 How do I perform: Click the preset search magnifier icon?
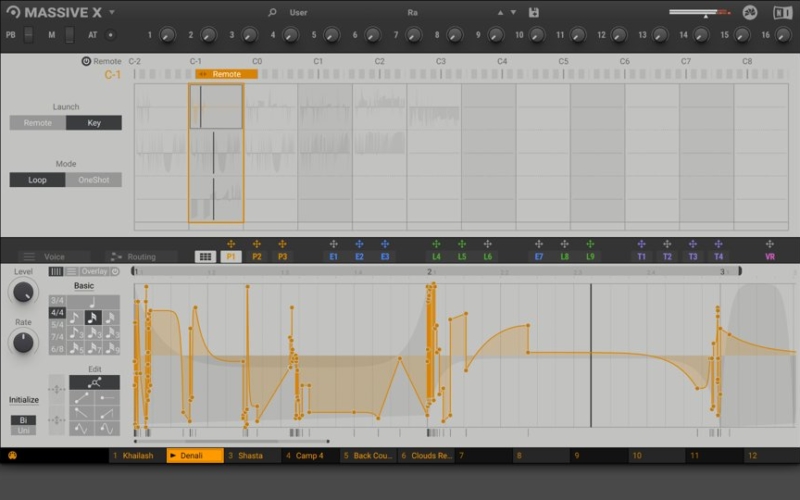tap(272, 12)
